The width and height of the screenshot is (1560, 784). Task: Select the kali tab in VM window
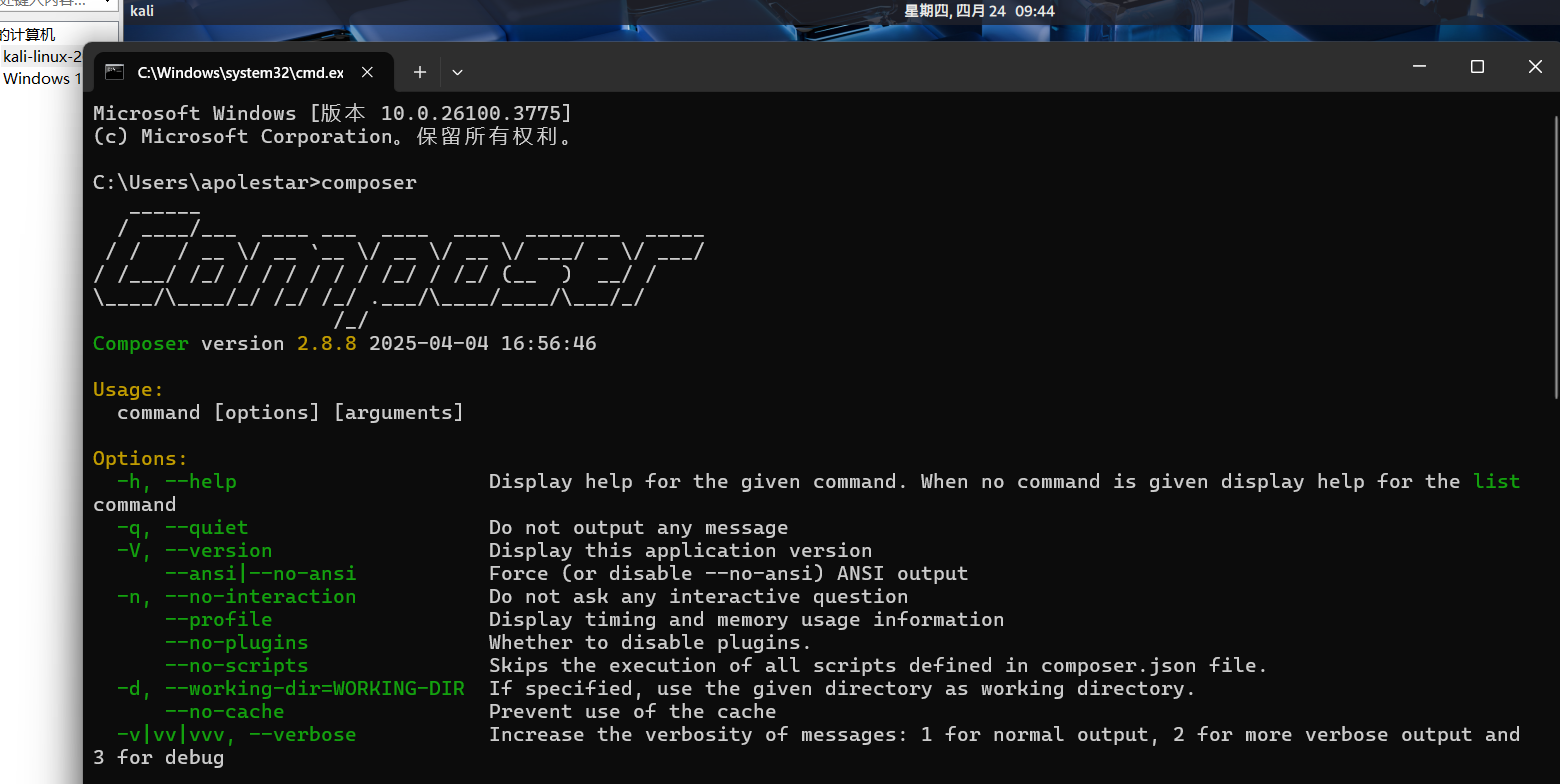(x=142, y=11)
